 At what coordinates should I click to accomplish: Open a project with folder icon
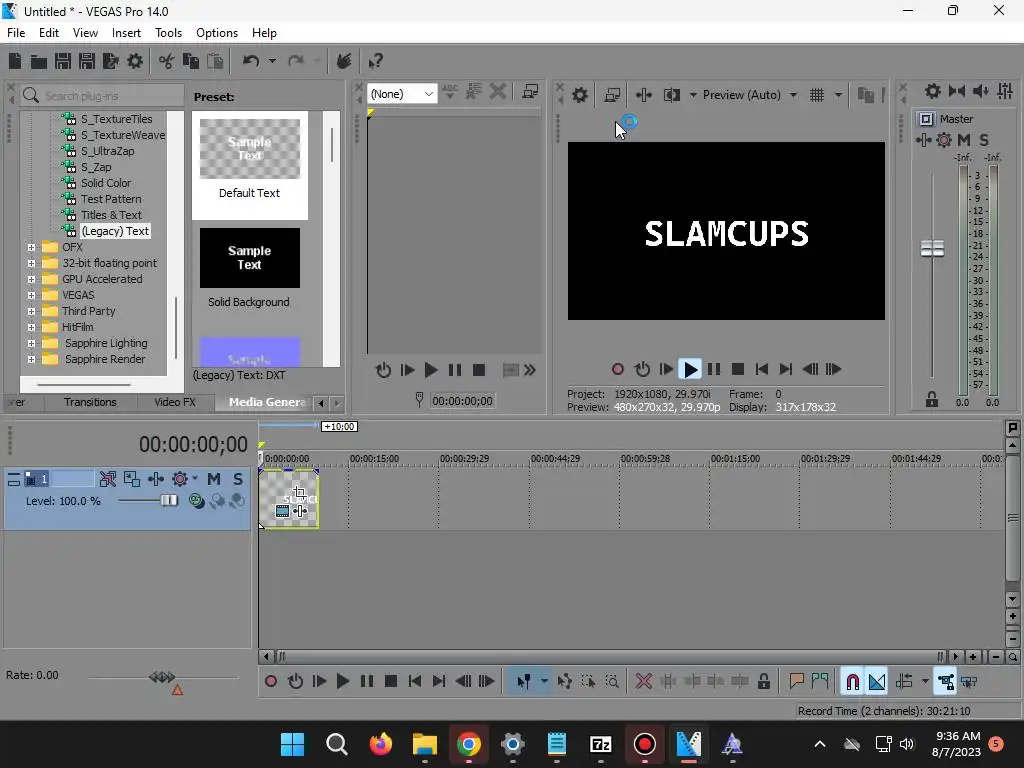coord(39,61)
